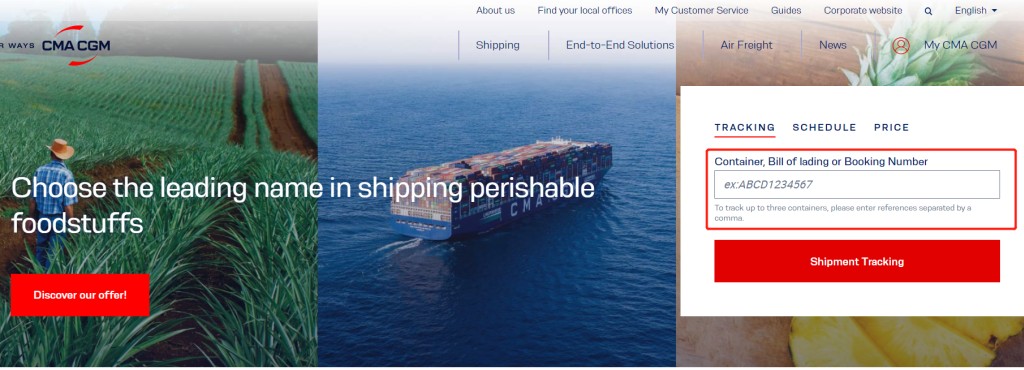
Task: Click the My CMA CGM text link
Action: coord(961,45)
